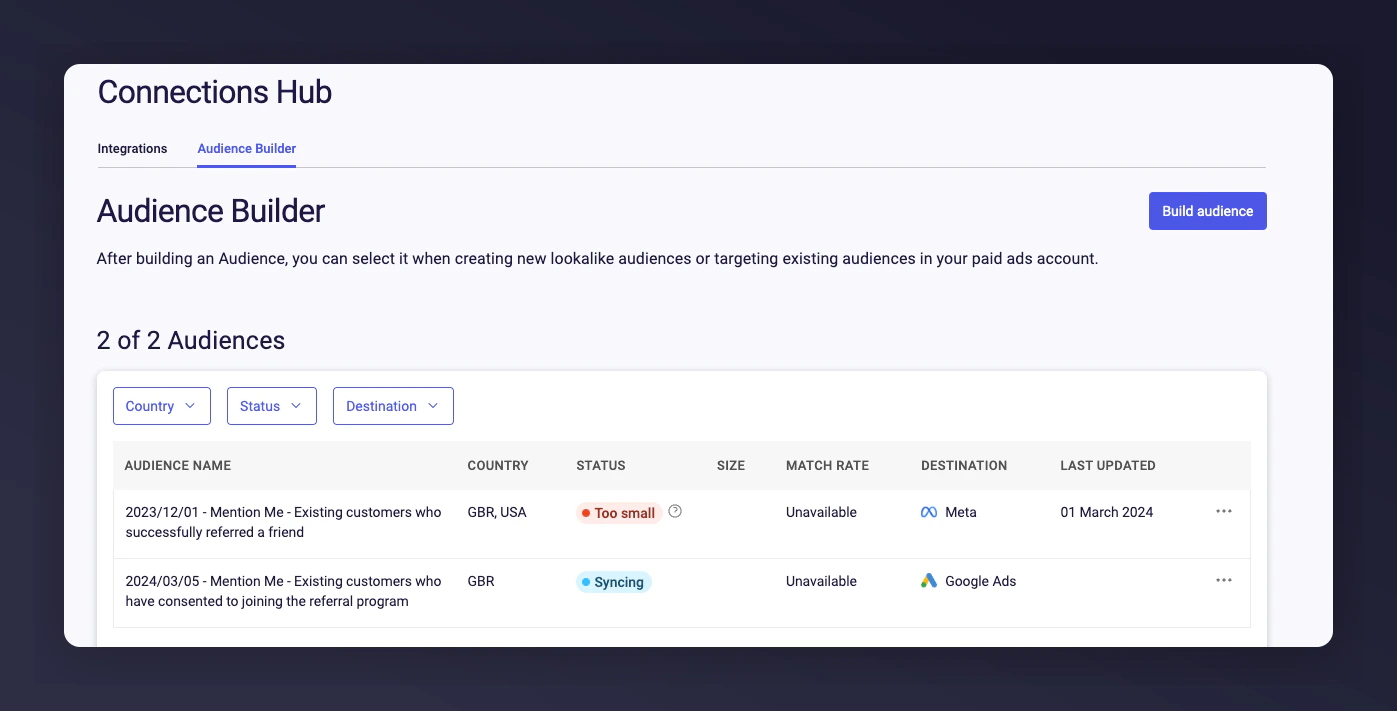Expand the Destination filter dropdown
The width and height of the screenshot is (1397, 711).
pos(393,406)
